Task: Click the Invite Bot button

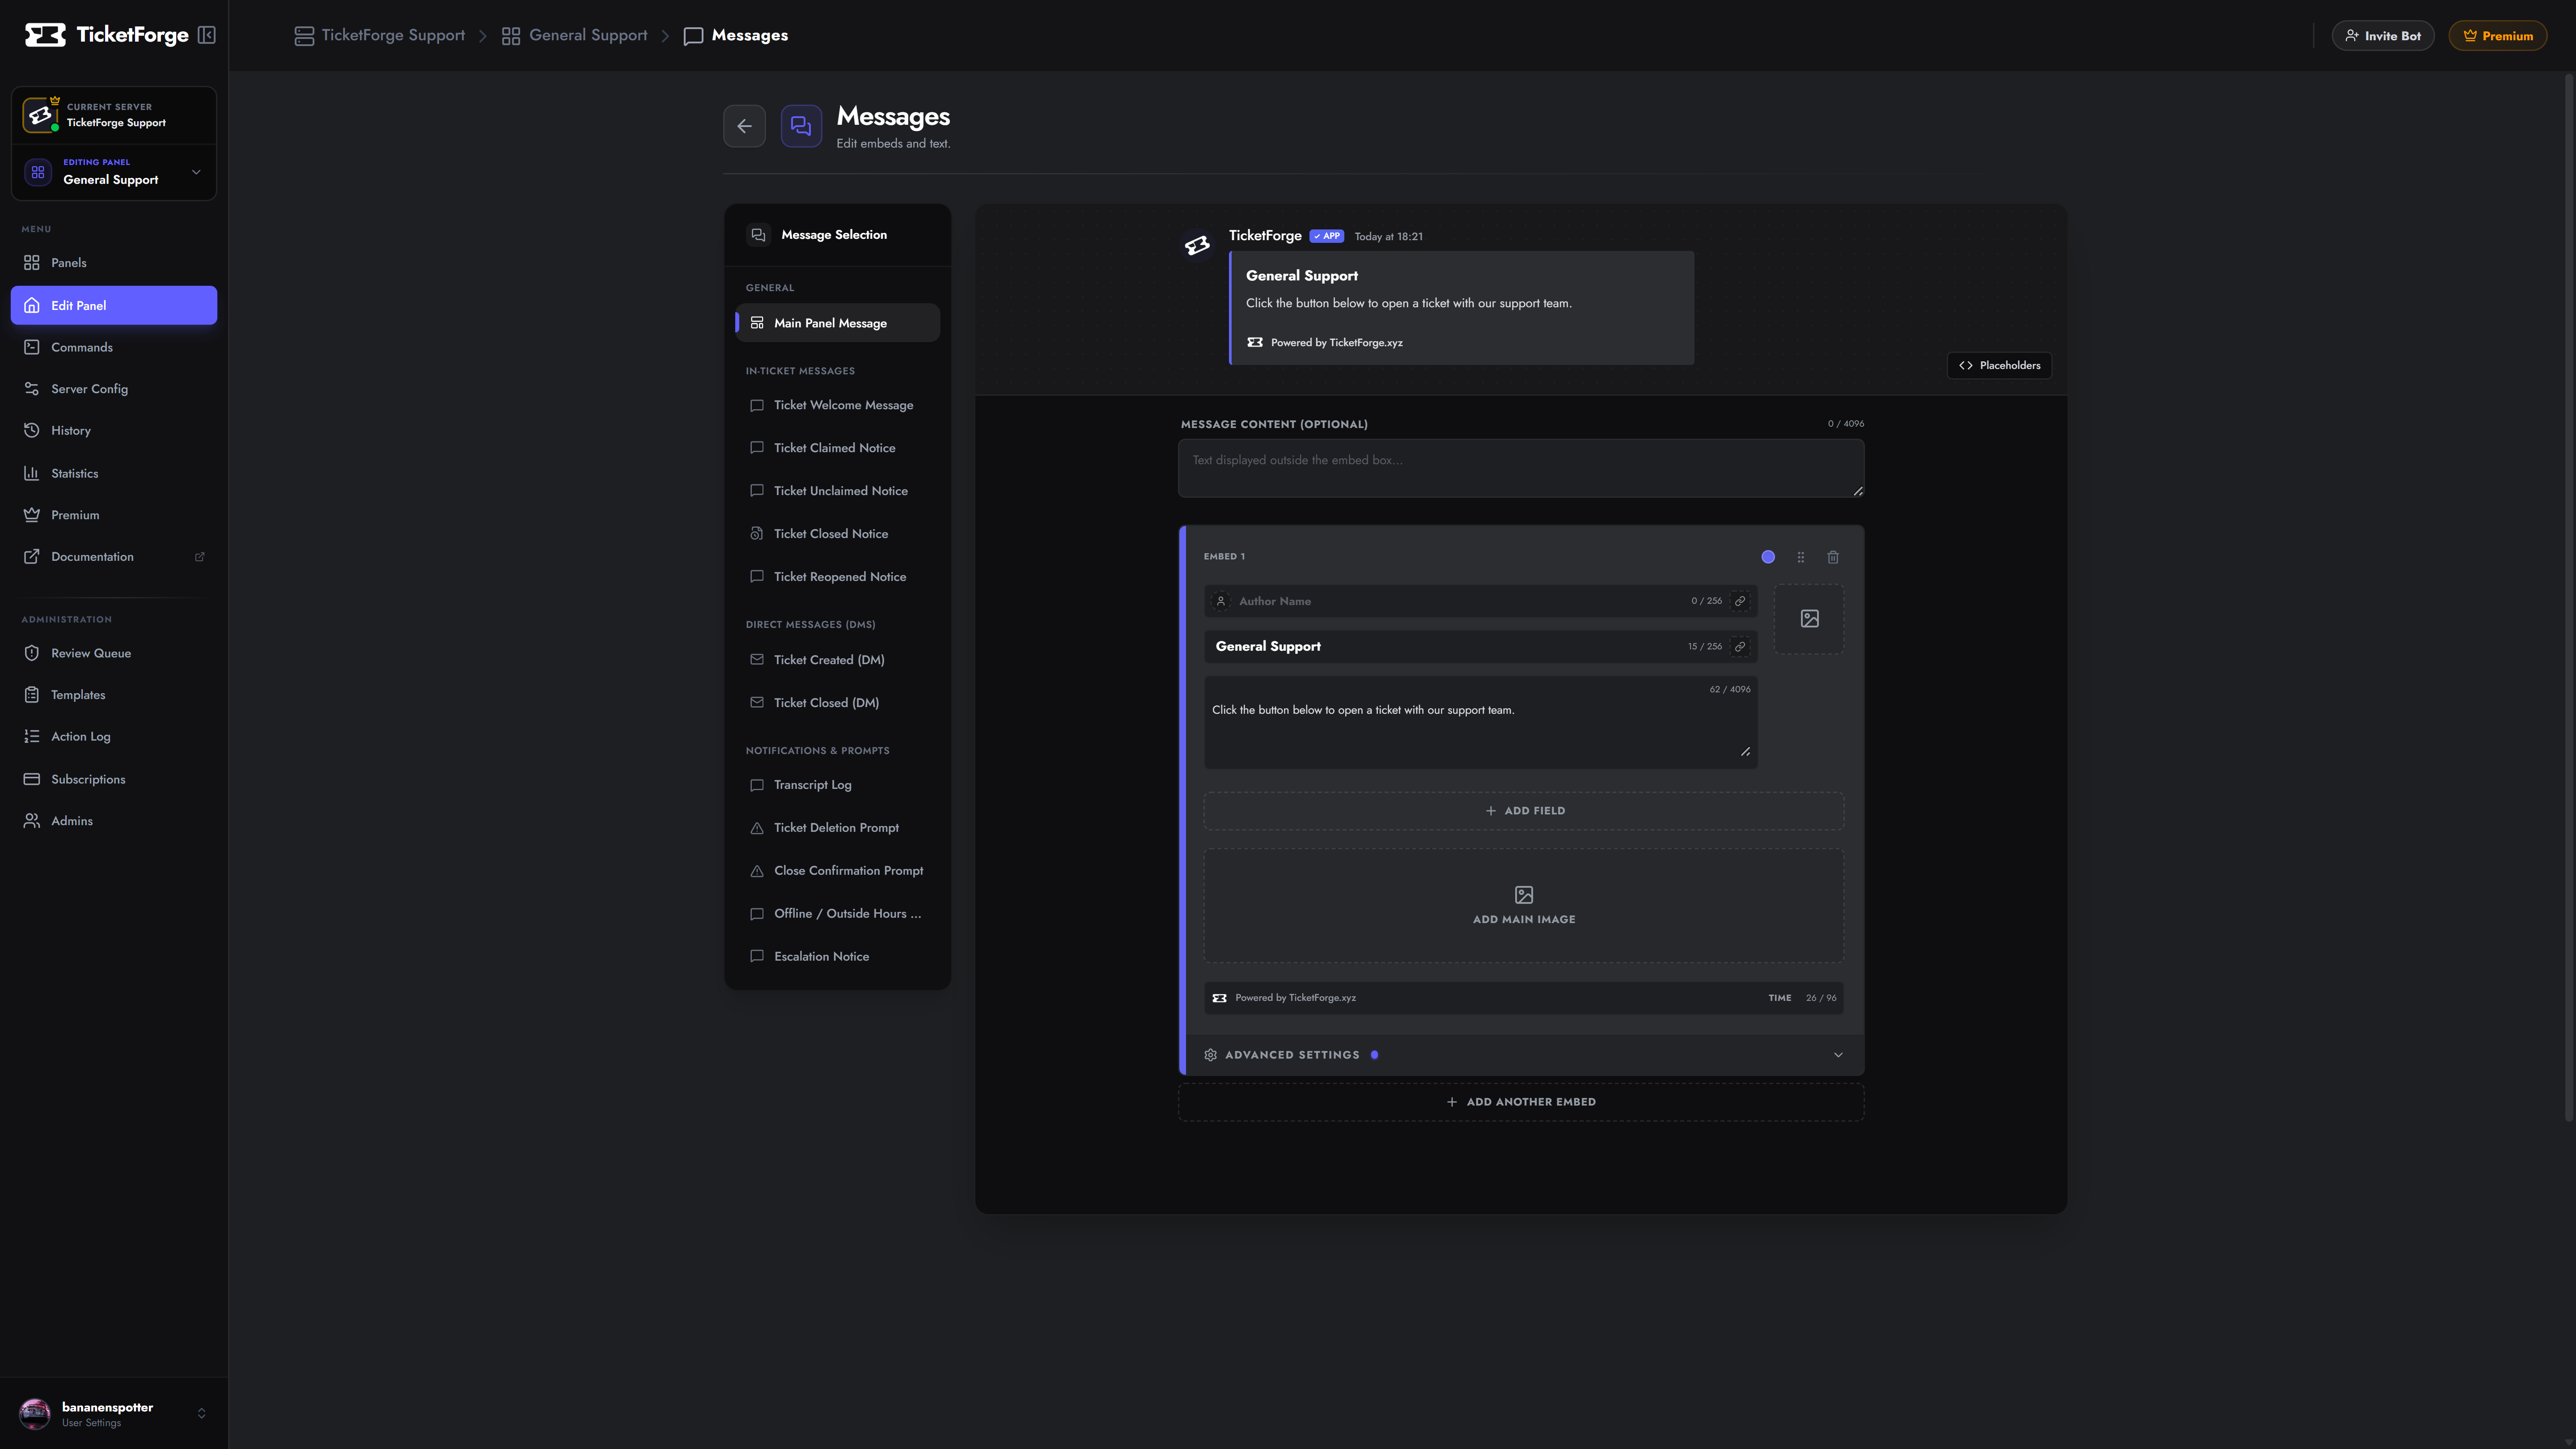Action: [x=2383, y=36]
